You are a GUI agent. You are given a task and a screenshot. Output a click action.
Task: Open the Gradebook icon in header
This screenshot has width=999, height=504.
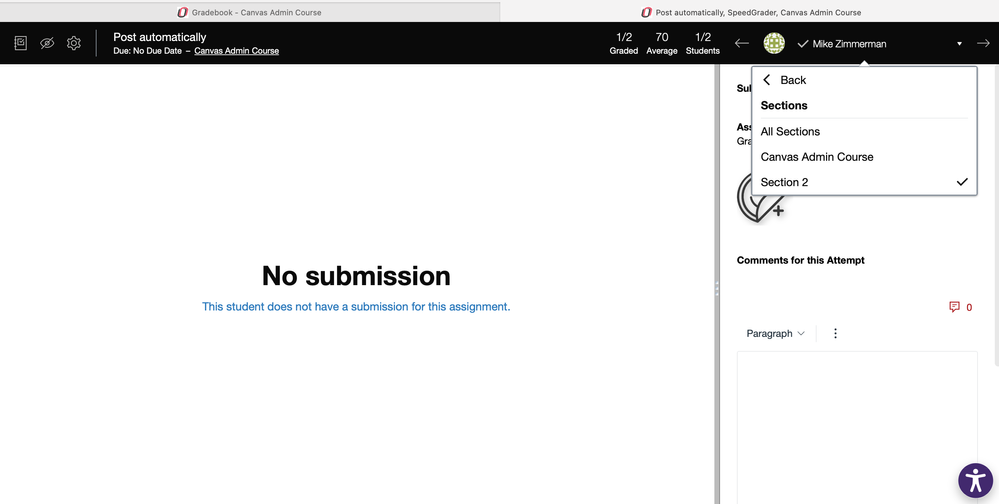click(20, 44)
